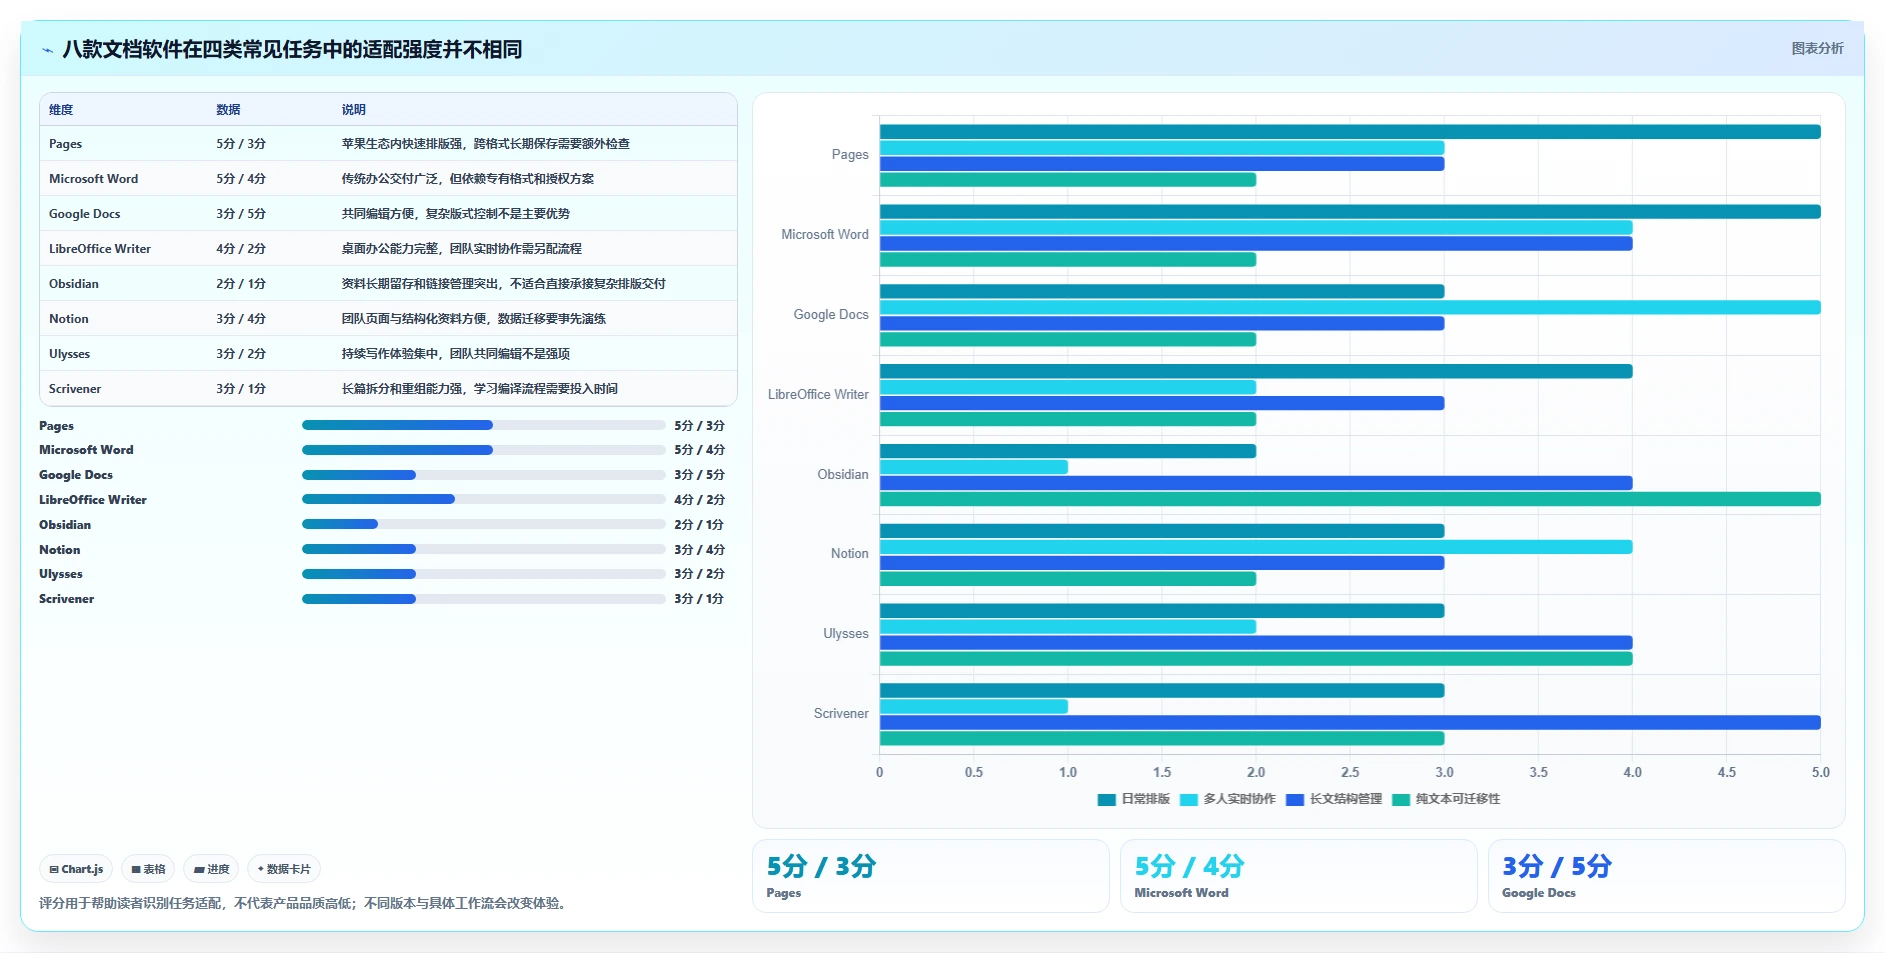Viewport: 1885px width, 953px height.
Task: Click the Notion label on the chart axis
Action: click(x=850, y=554)
